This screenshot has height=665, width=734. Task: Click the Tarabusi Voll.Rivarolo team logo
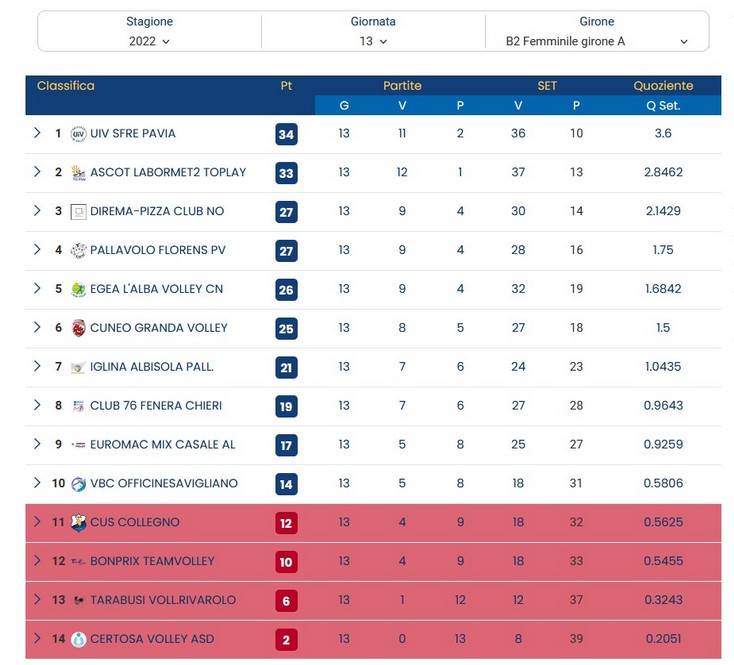coord(79,600)
